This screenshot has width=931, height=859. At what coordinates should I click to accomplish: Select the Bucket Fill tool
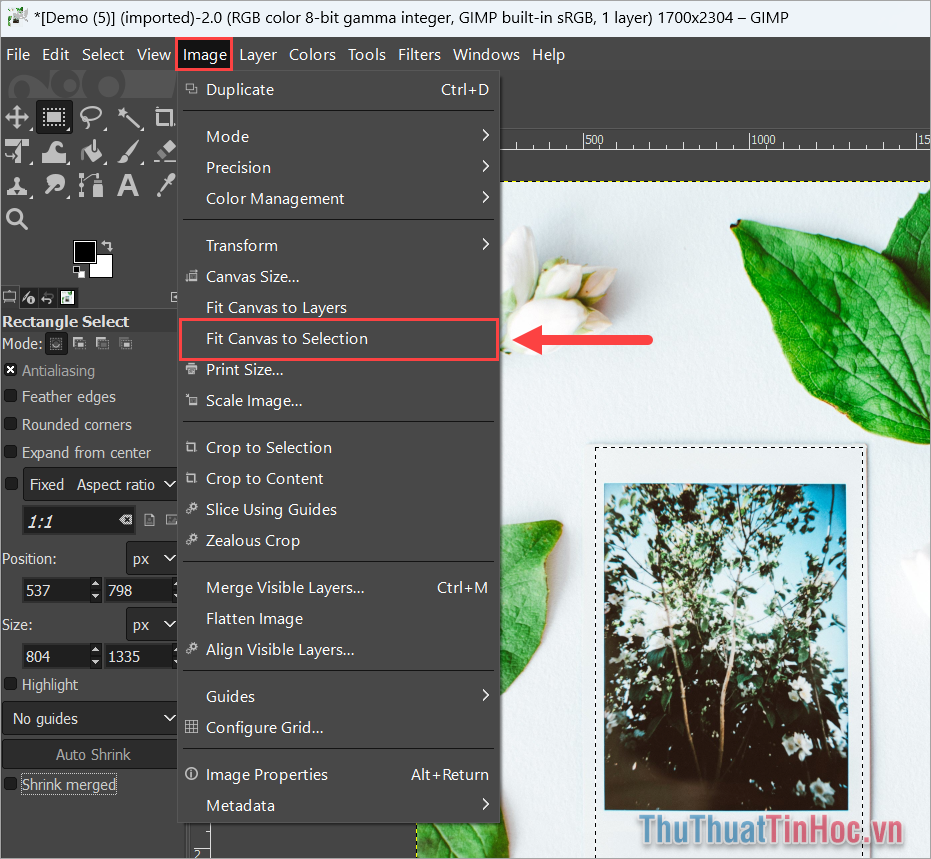[x=91, y=151]
